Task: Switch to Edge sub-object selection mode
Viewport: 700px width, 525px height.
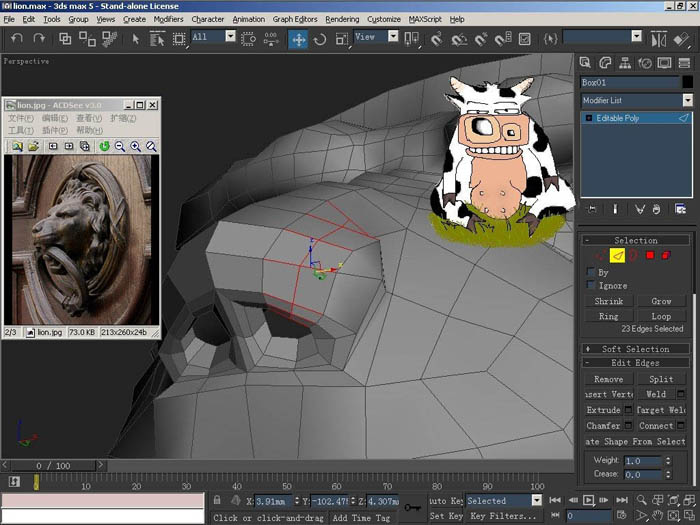Action: [x=617, y=255]
